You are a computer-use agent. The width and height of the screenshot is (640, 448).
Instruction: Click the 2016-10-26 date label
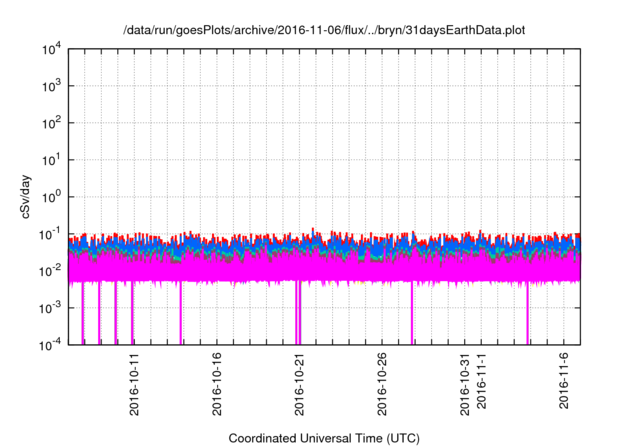382,384
